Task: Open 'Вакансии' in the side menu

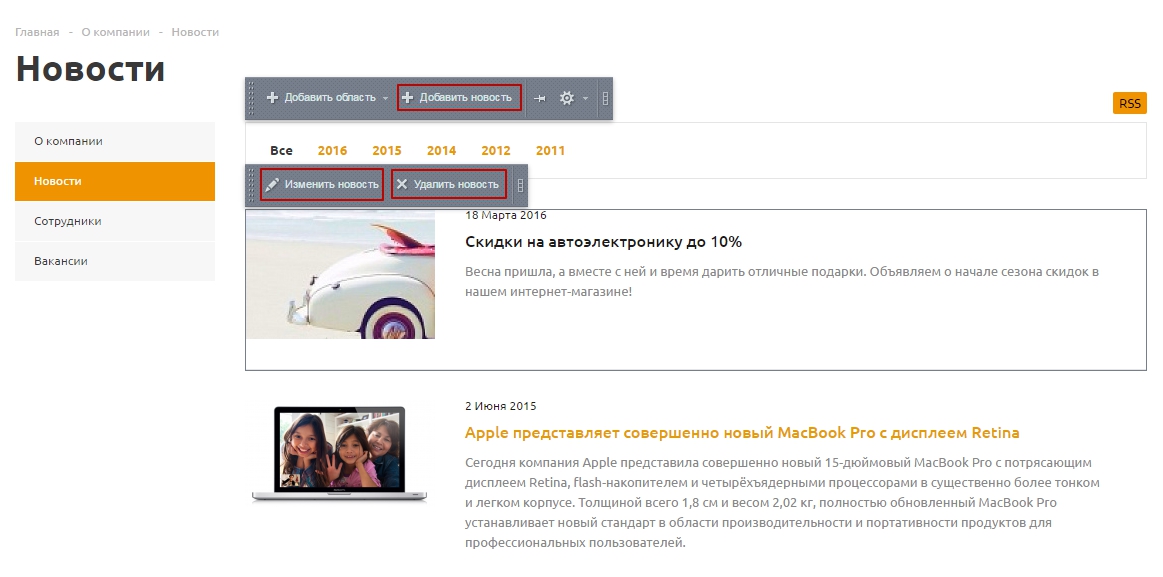Action: pos(115,261)
